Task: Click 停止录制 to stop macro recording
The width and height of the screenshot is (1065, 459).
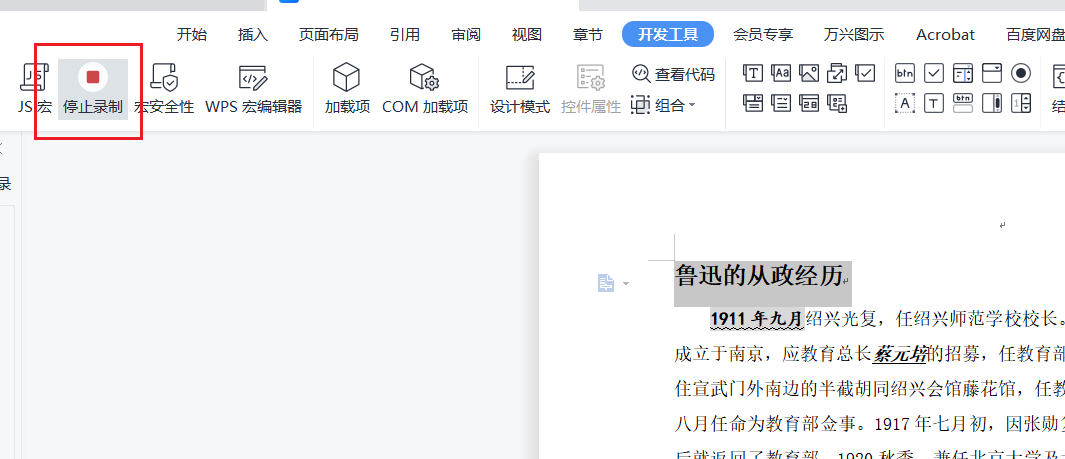Action: (x=93, y=89)
